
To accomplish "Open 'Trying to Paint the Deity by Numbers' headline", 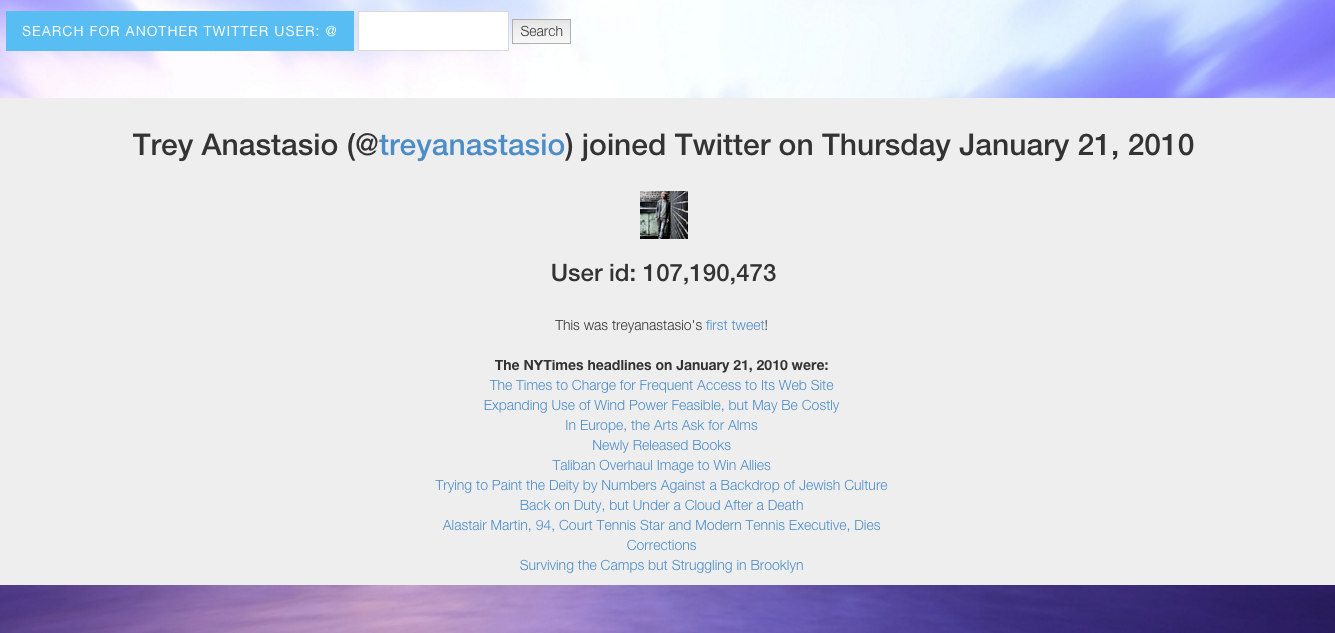I will tap(661, 485).
